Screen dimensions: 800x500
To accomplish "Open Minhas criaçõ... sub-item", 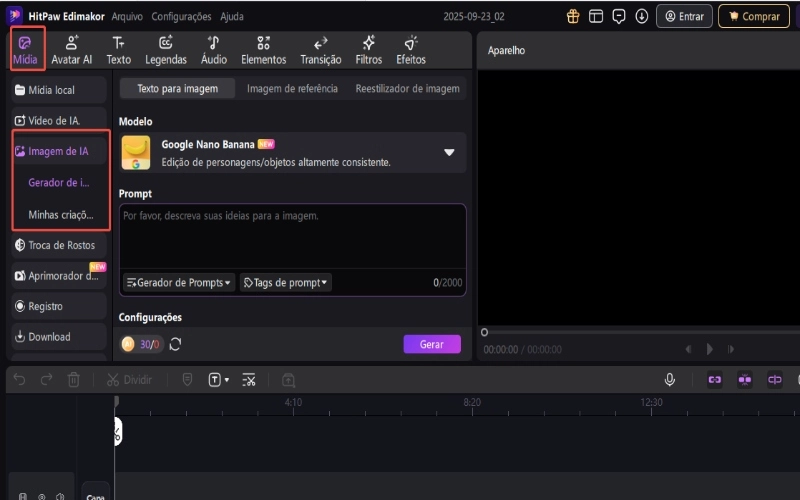I will coord(61,215).
